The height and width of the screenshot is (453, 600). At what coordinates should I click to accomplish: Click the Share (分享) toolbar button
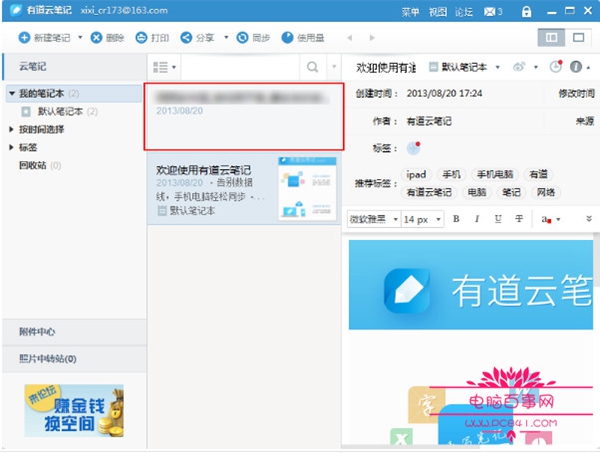click(197, 37)
